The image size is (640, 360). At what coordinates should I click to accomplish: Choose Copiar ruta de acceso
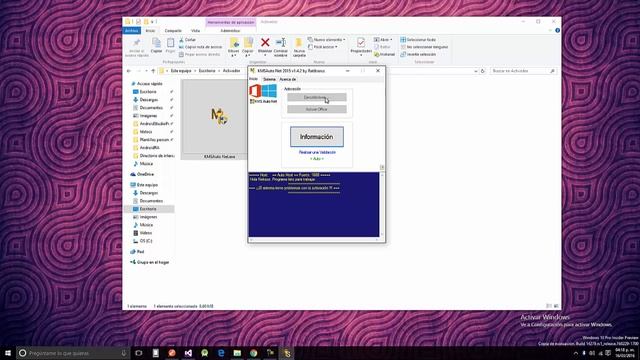click(200, 47)
